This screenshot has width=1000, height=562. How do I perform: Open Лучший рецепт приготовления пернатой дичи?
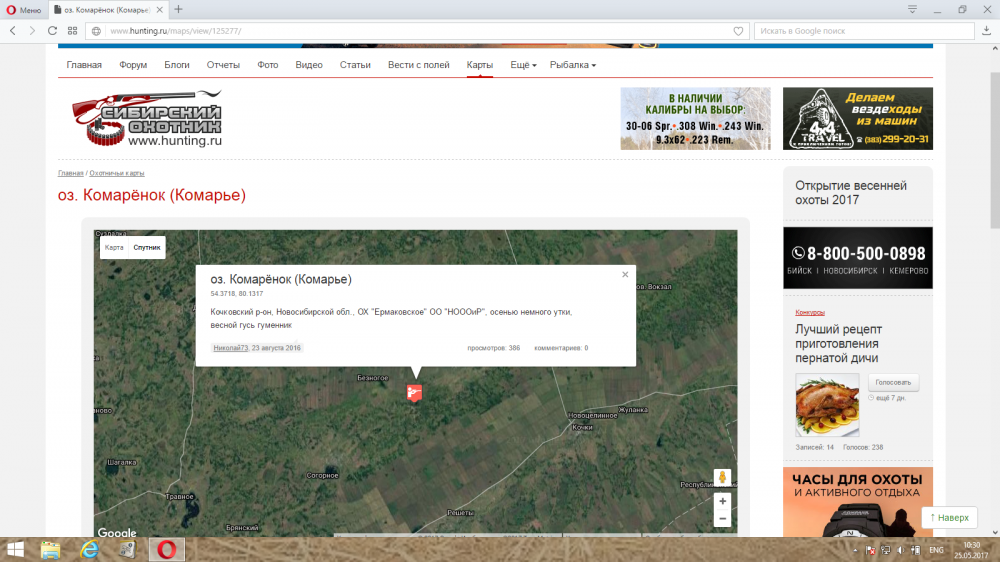pyautogui.click(x=839, y=344)
